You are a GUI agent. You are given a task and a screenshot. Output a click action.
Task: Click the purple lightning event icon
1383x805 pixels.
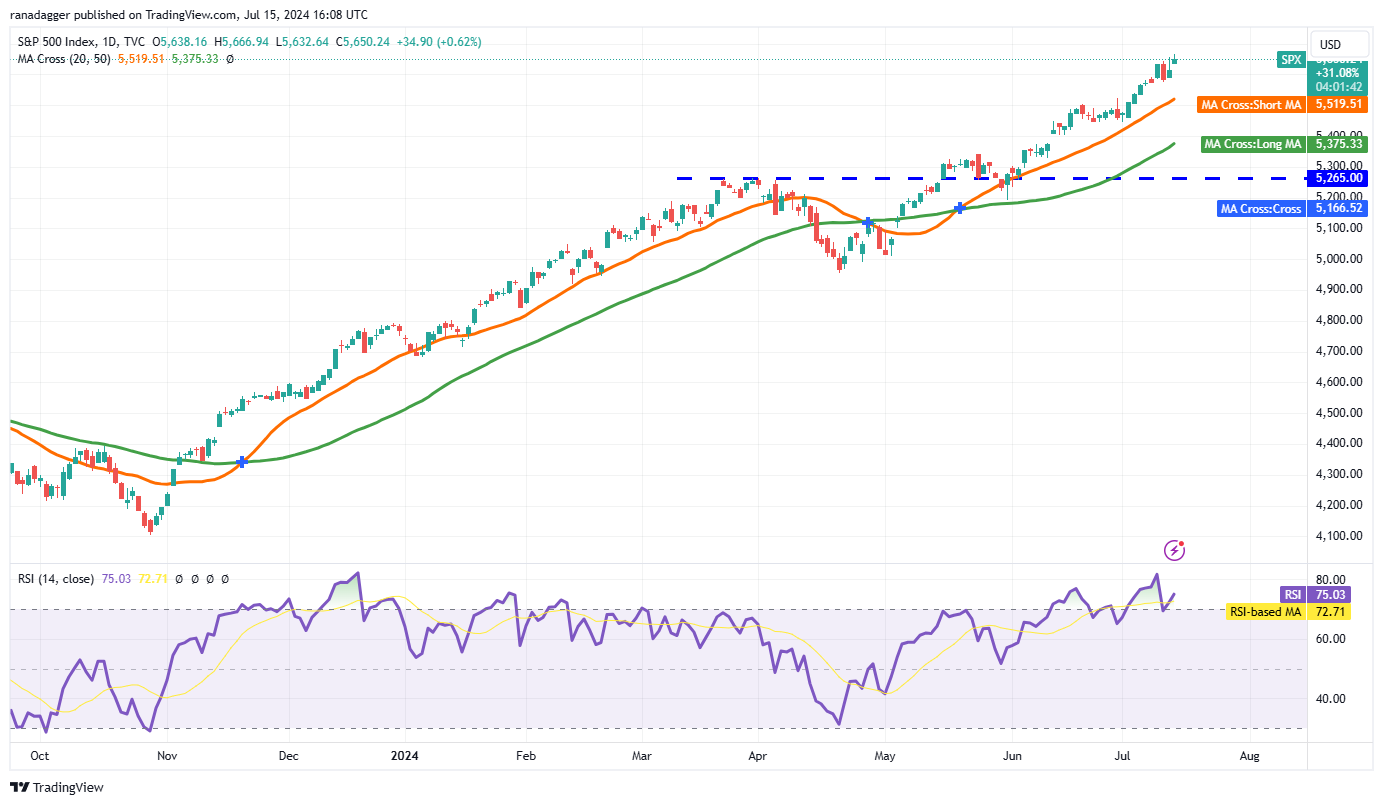click(x=1175, y=550)
